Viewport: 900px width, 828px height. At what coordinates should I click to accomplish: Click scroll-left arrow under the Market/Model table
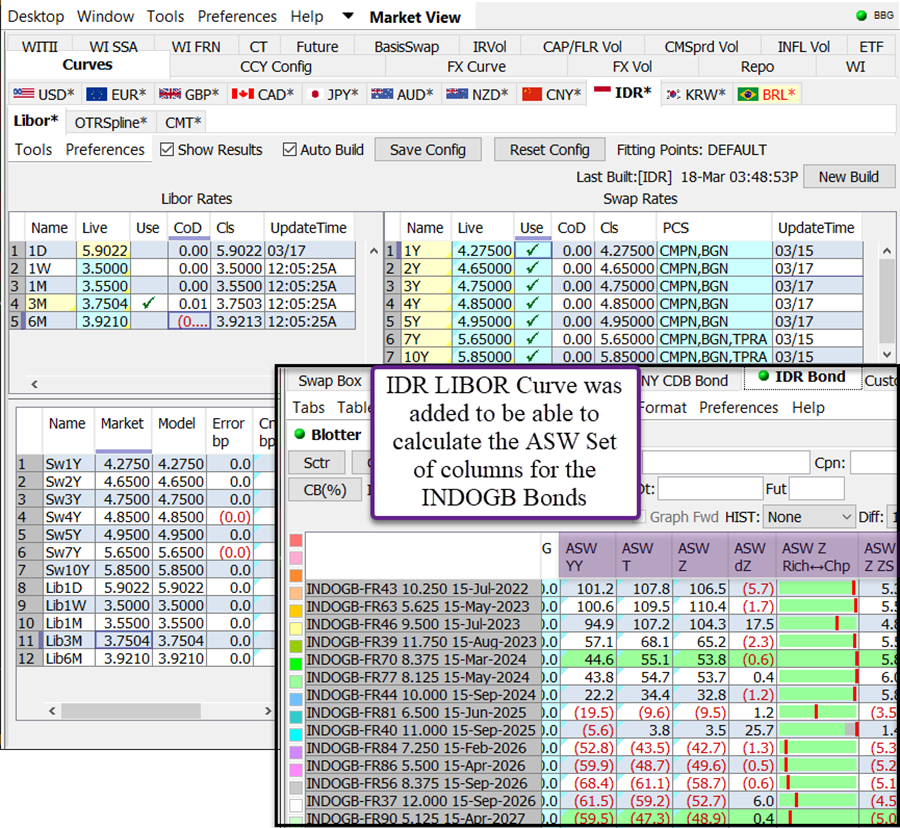52,711
